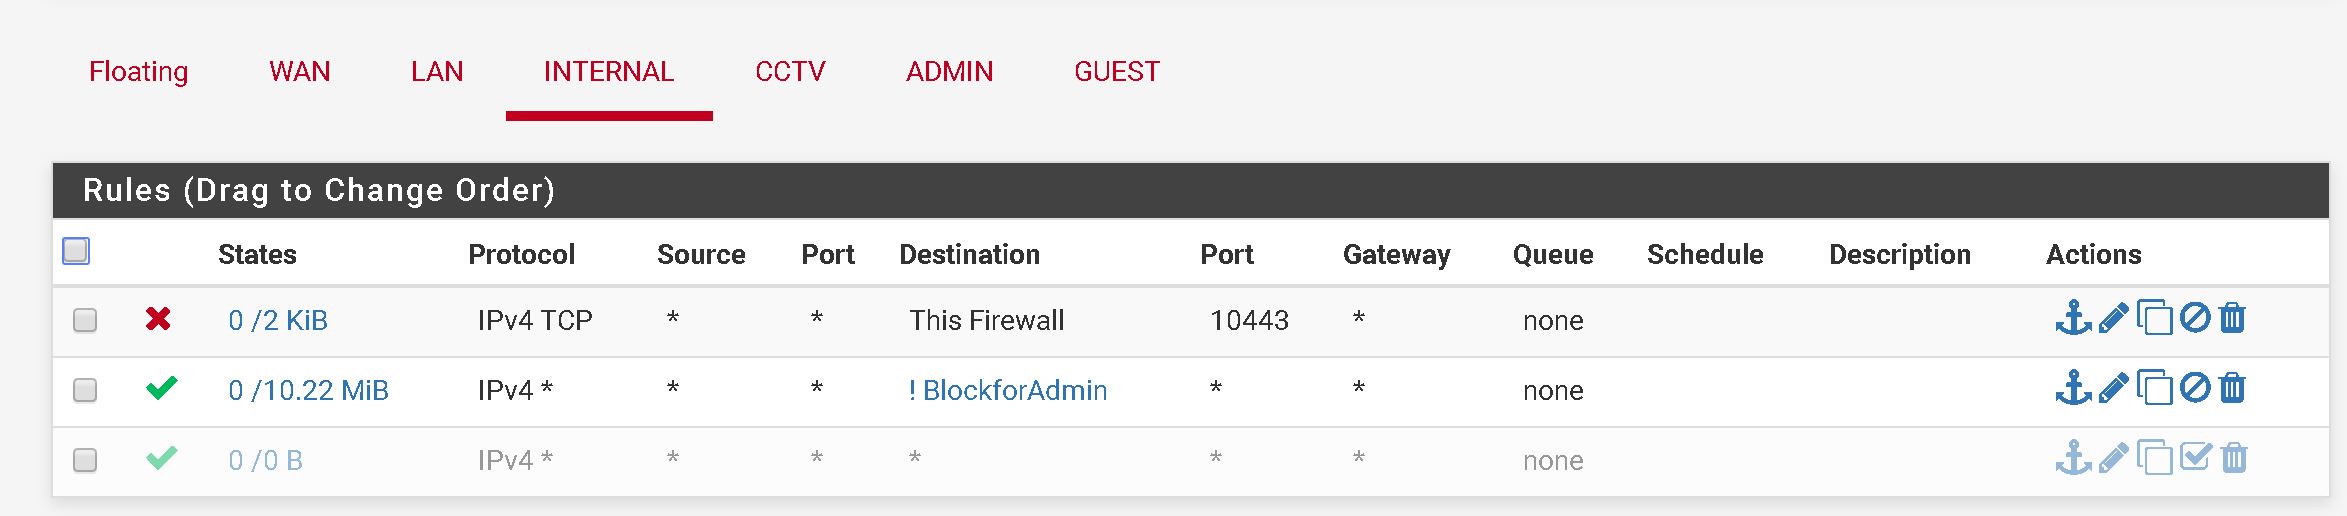
Task: Edit the This Firewall rule with pencil icon
Action: coord(2113,319)
